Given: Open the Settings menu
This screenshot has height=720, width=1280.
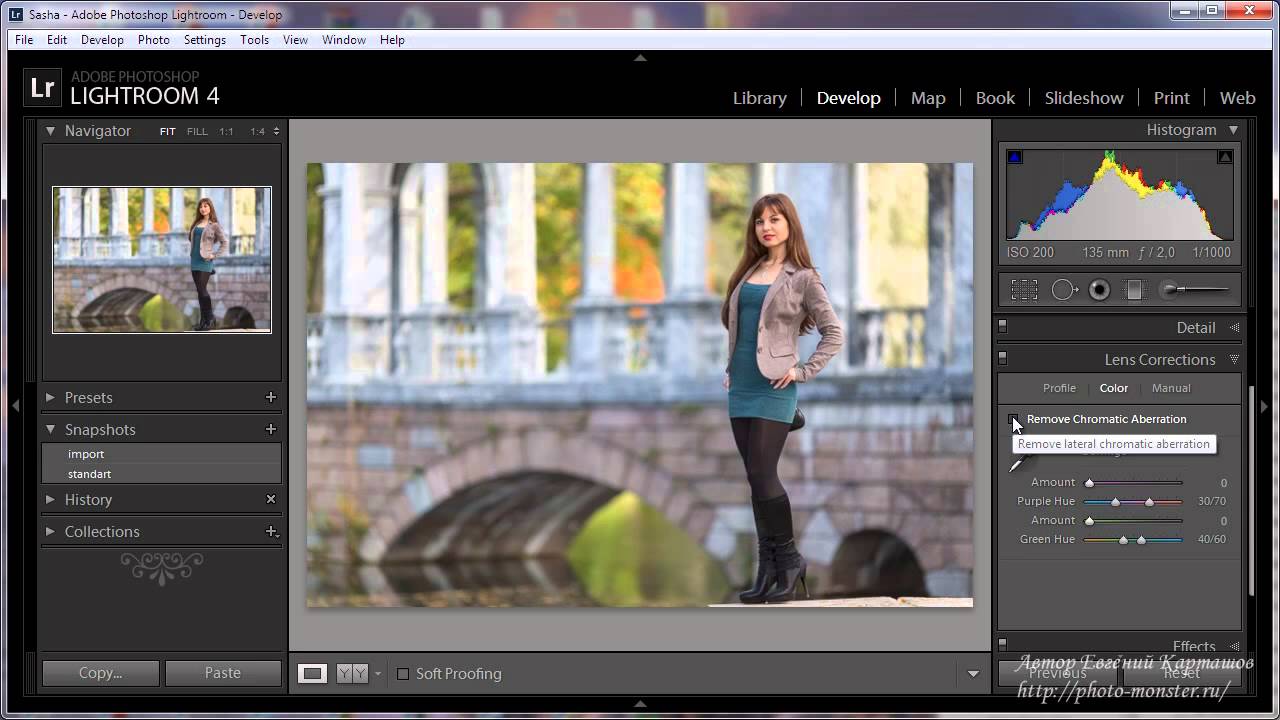Looking at the screenshot, I should pos(205,40).
